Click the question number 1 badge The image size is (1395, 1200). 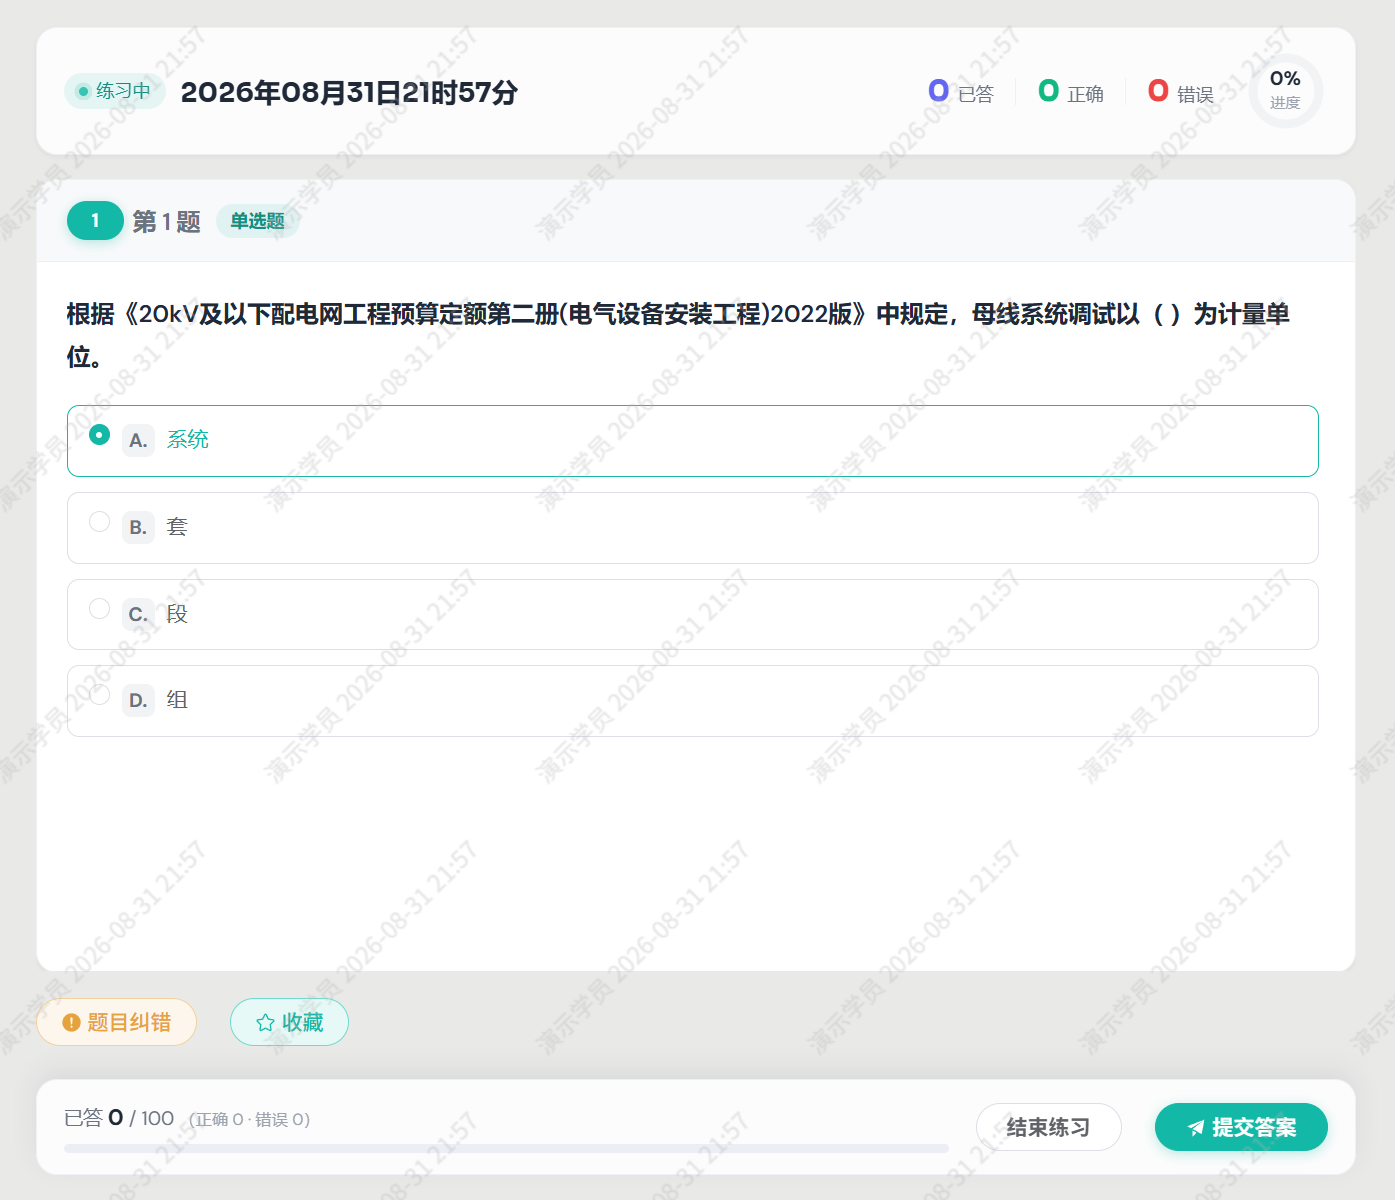(95, 221)
